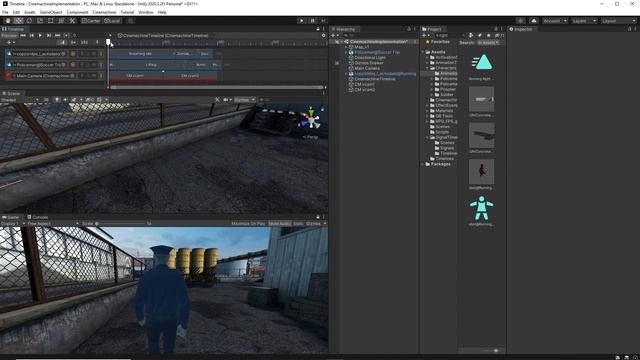Open the Window menu
The height and width of the screenshot is (360, 640).
(146, 12)
